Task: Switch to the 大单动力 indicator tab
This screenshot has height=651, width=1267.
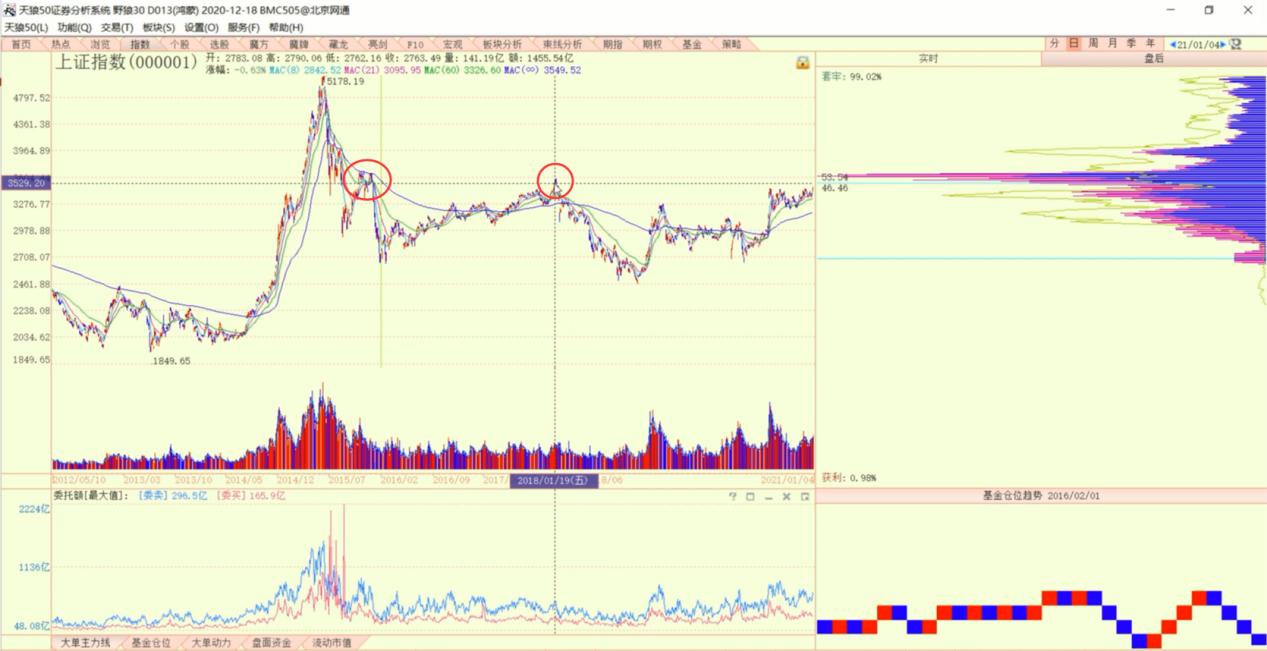Action: 211,643
